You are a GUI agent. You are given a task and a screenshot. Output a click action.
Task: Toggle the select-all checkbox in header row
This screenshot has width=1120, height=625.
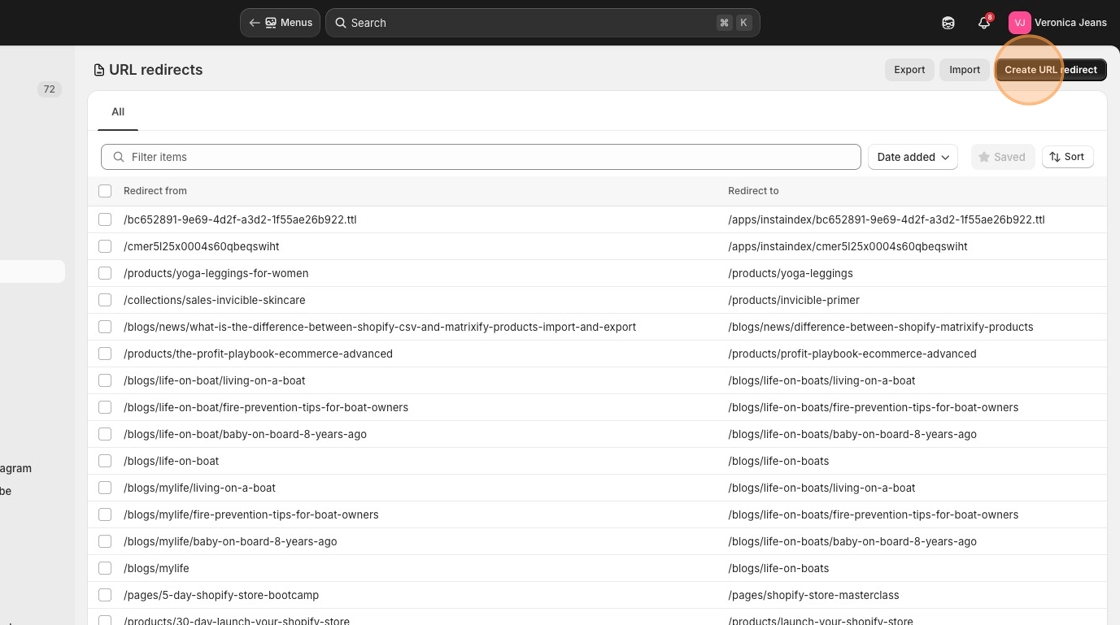tap(105, 191)
